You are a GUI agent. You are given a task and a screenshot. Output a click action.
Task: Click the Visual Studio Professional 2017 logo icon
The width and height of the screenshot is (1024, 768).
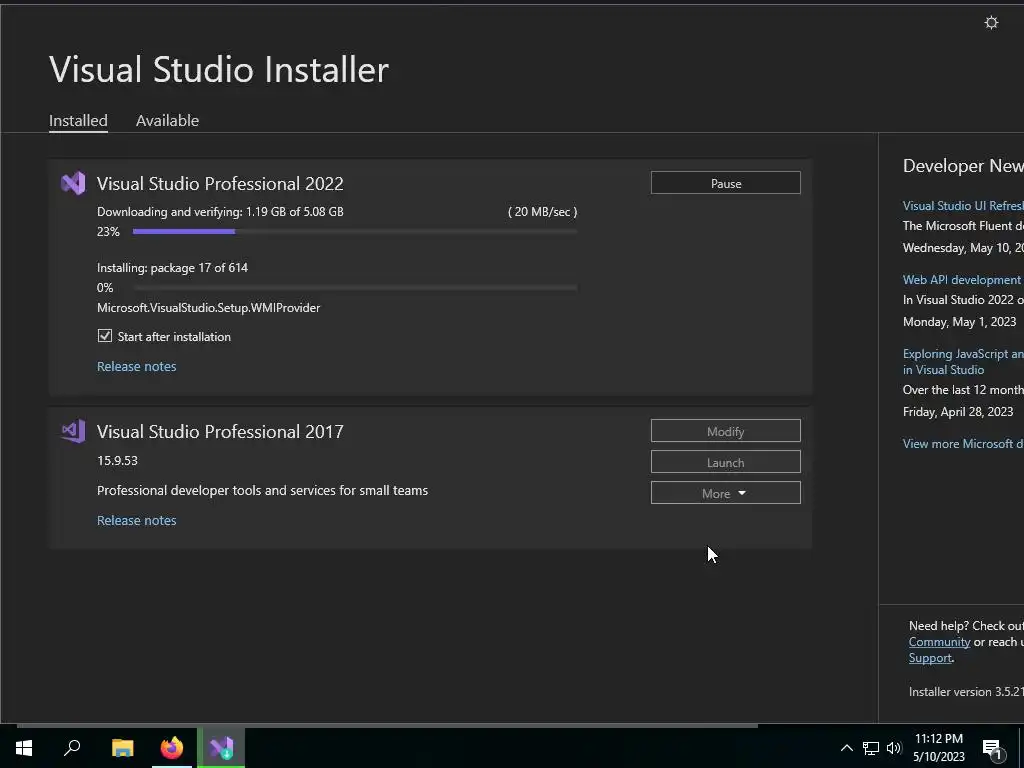[x=73, y=431]
